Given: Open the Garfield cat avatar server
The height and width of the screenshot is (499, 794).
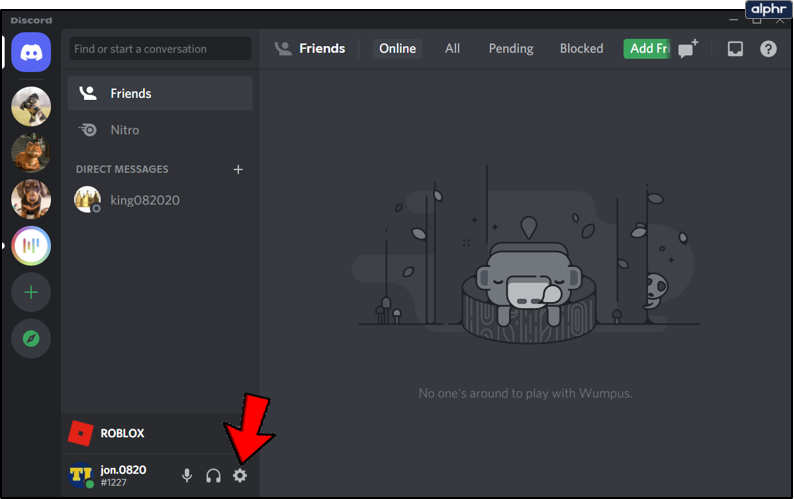Looking at the screenshot, I should coord(31,153).
